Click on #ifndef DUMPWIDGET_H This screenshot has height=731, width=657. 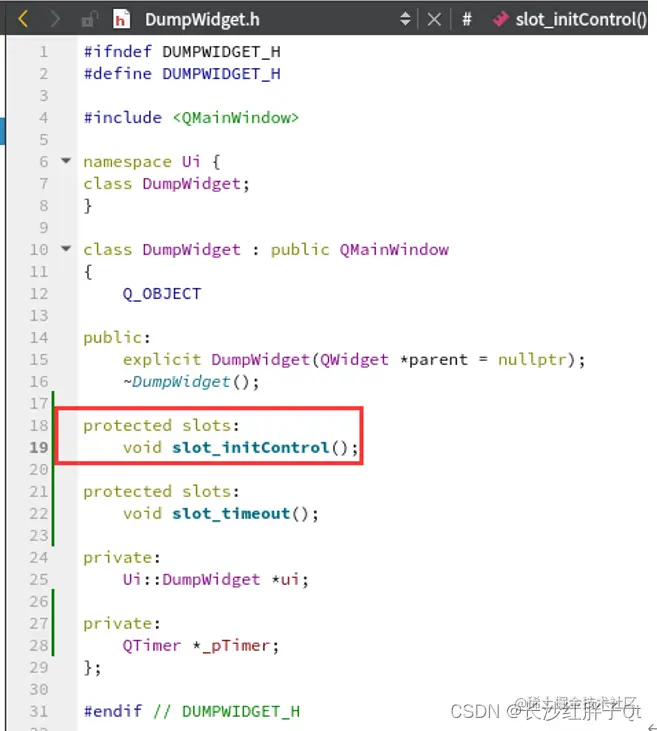point(182,51)
